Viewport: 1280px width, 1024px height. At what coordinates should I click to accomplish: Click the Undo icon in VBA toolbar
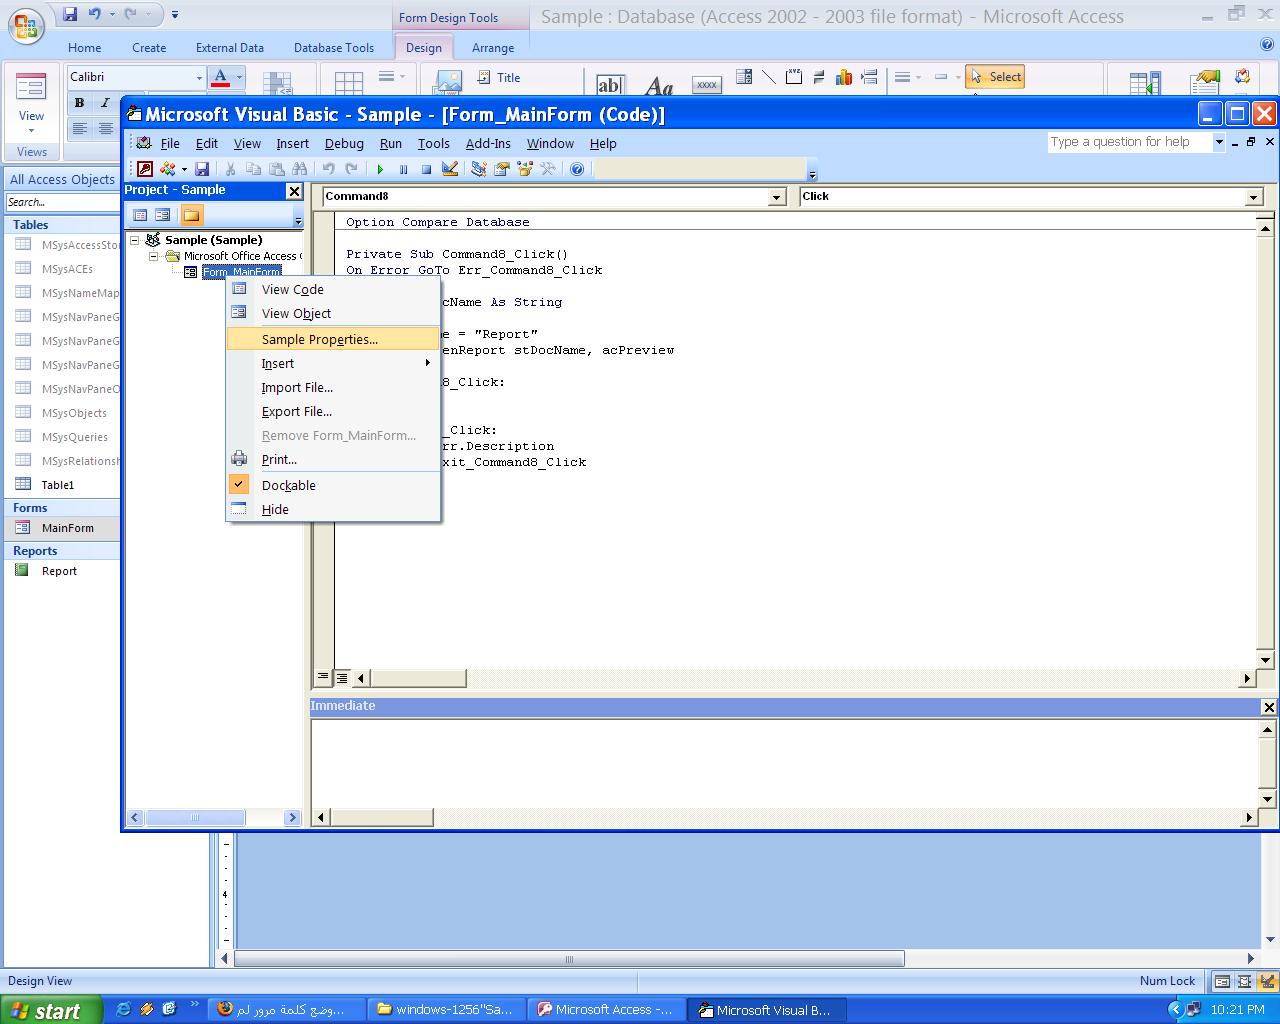328,169
